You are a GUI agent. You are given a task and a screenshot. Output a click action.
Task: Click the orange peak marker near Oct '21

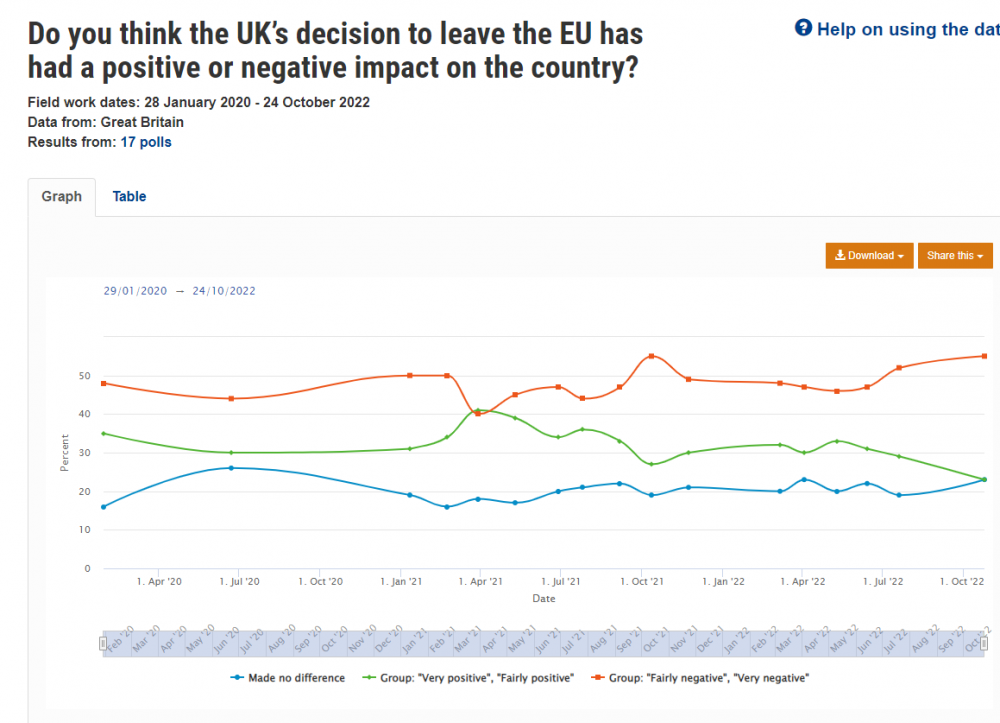pos(651,356)
